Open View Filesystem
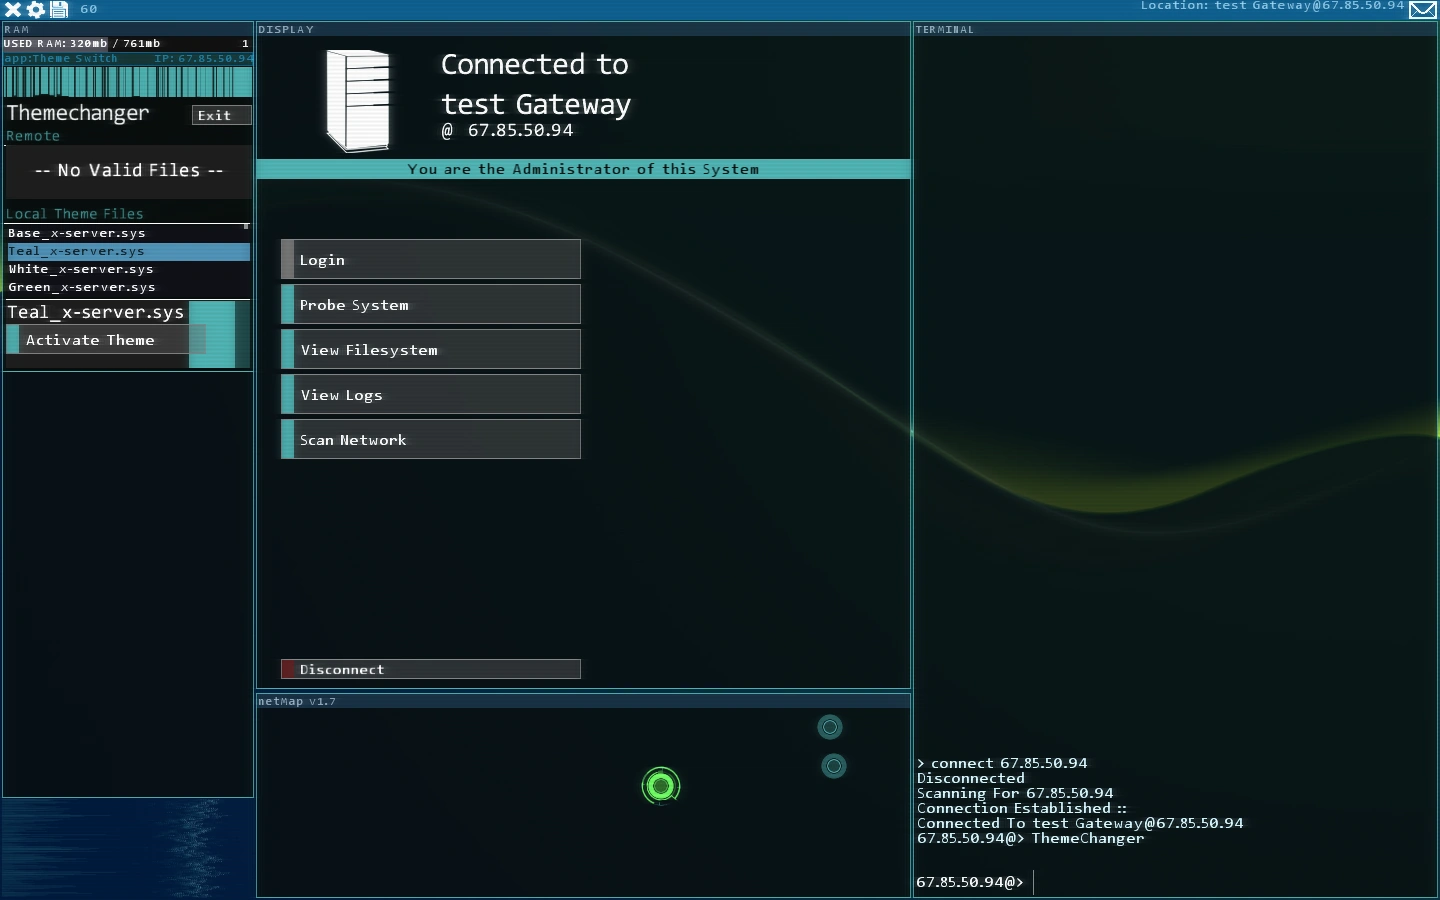The width and height of the screenshot is (1440, 900). click(x=431, y=349)
